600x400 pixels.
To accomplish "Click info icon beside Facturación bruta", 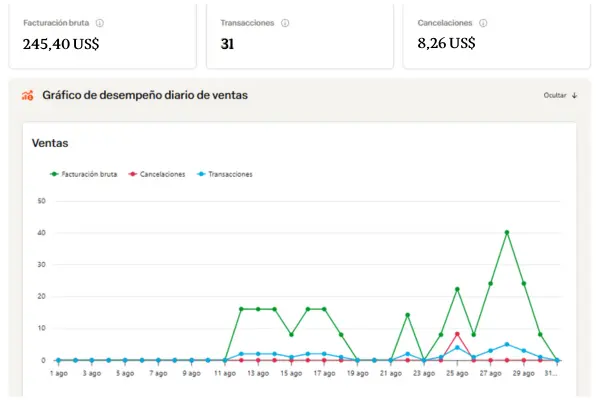I will (x=100, y=22).
